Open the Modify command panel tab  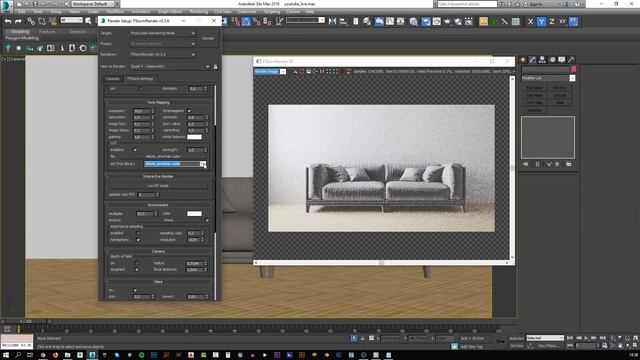pos(533,60)
